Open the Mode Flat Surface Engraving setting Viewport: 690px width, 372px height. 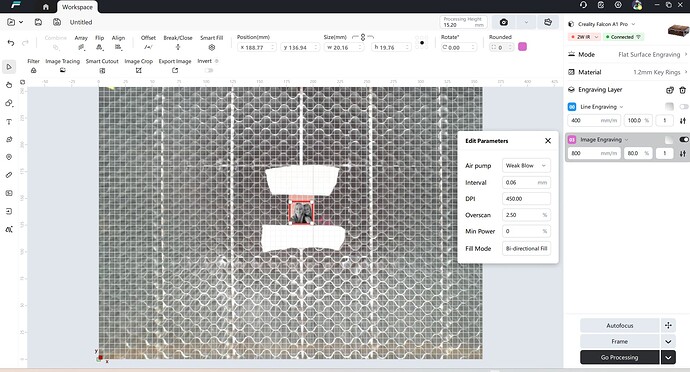point(628,55)
